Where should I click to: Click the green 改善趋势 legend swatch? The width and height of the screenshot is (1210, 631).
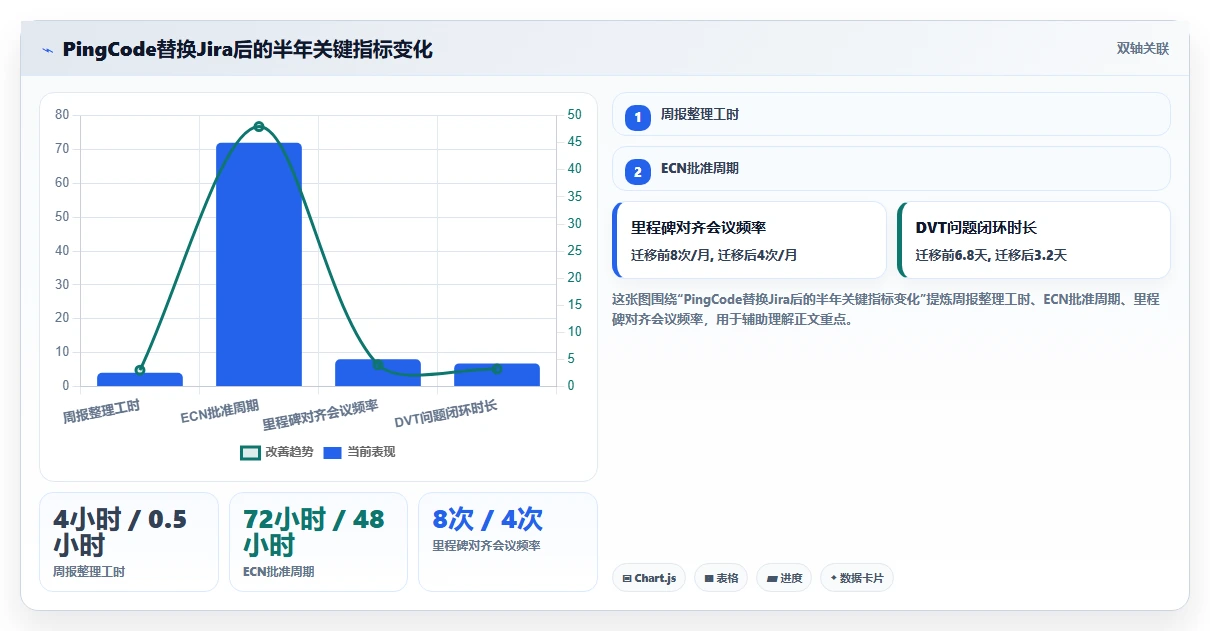250,453
